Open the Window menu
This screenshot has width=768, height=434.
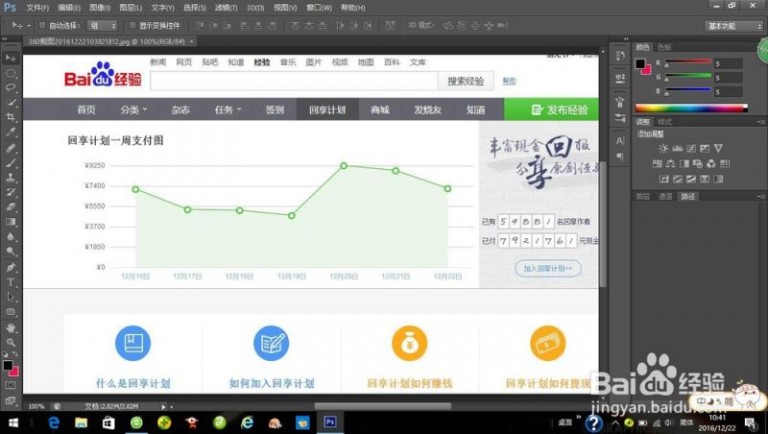(319, 8)
